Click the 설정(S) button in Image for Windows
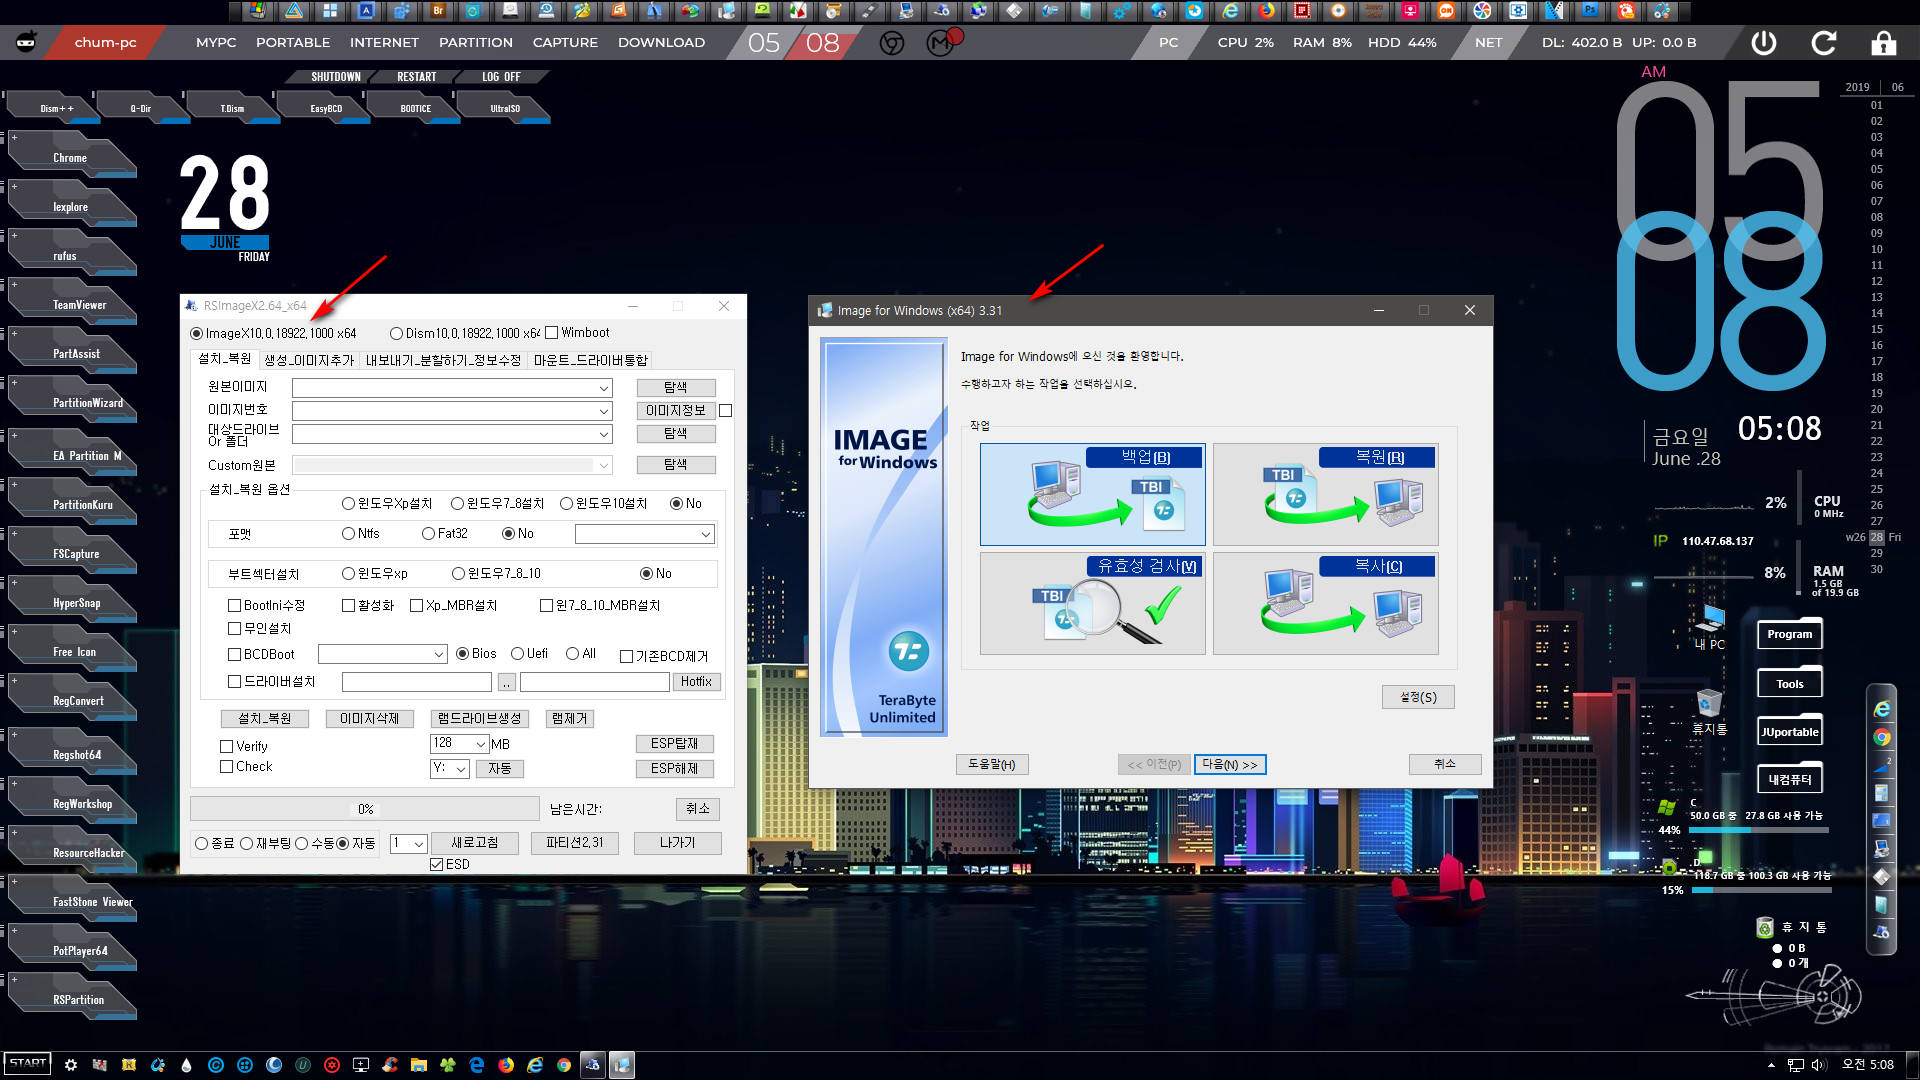The height and width of the screenshot is (1080, 1920). (x=1418, y=698)
